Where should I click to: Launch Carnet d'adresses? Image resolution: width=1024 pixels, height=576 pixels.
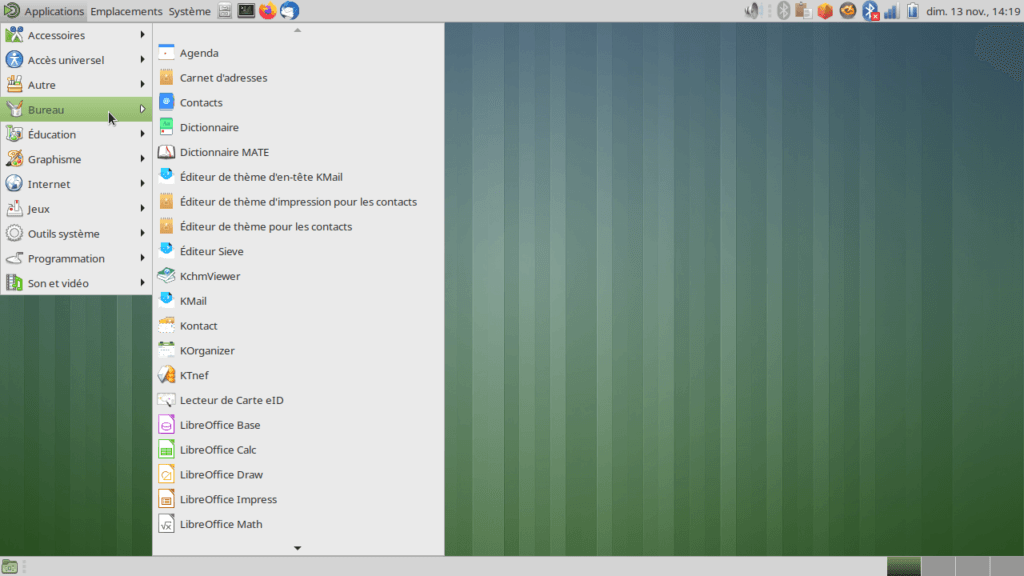tap(298, 78)
